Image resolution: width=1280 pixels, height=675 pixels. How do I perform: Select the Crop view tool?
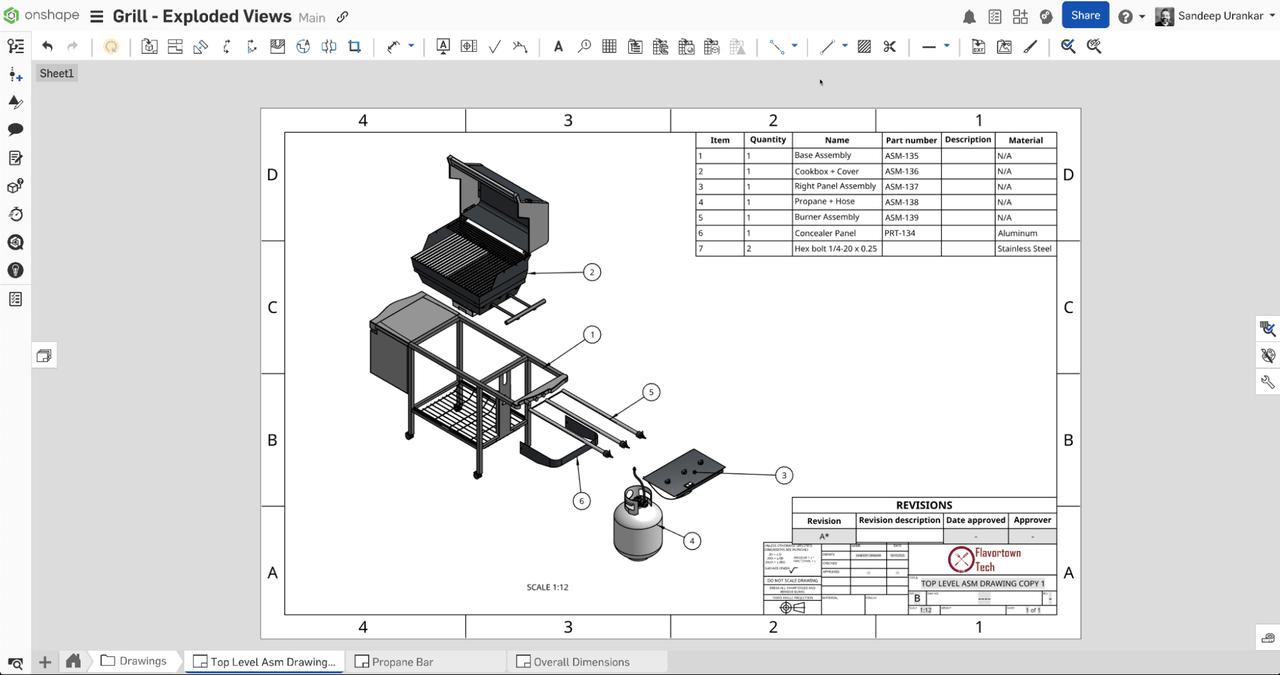[354, 46]
